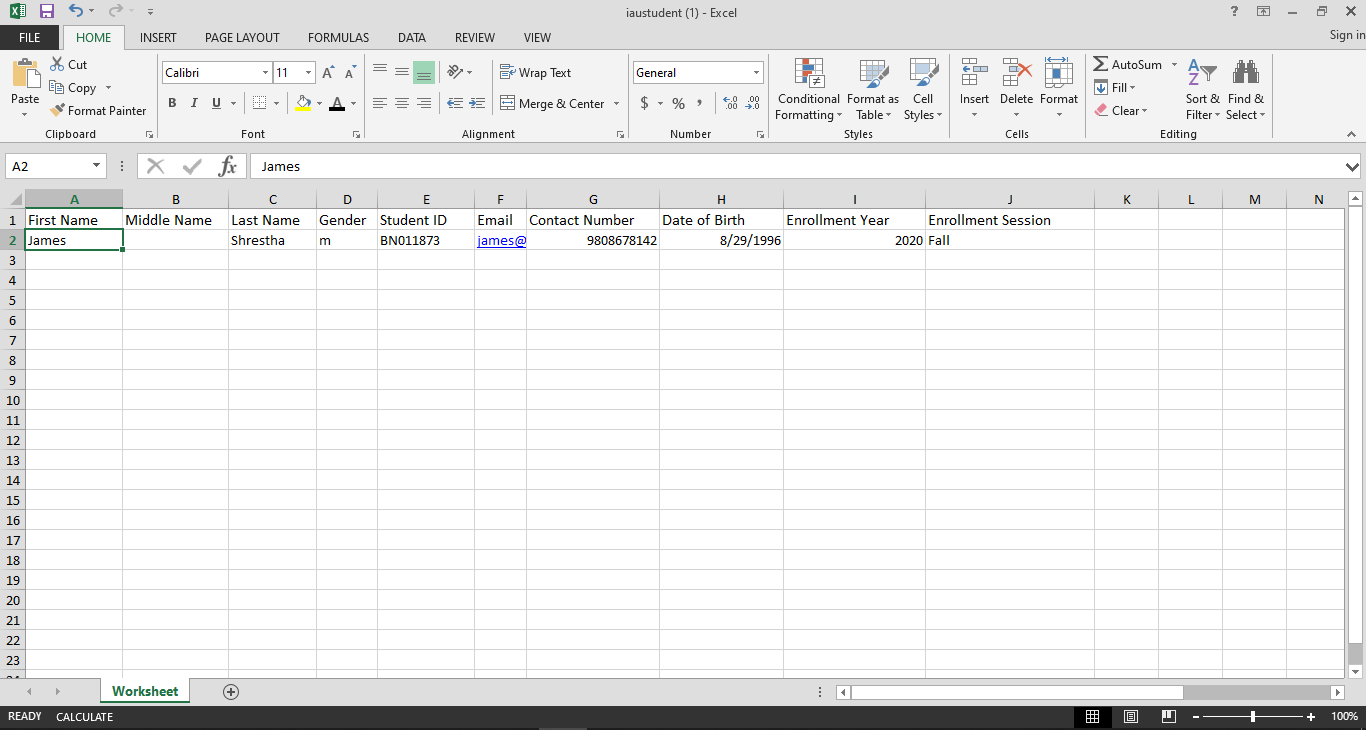Align text right in cell
The width and height of the screenshot is (1366, 730).
pos(424,103)
